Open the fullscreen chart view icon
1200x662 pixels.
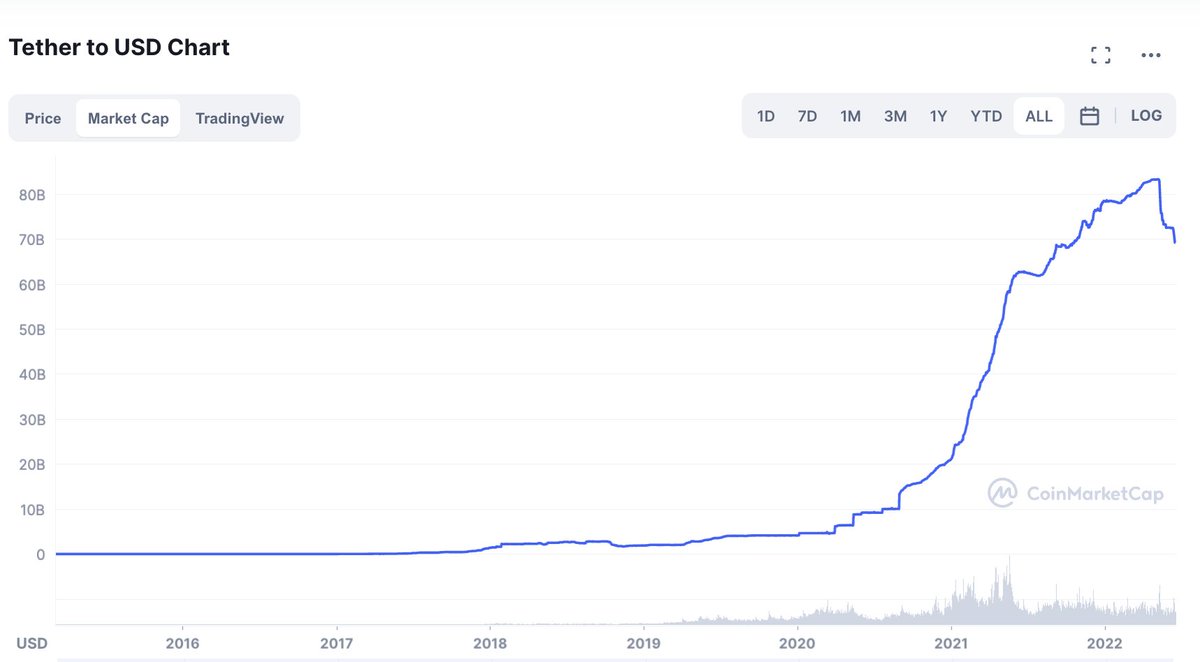pyautogui.click(x=1100, y=55)
